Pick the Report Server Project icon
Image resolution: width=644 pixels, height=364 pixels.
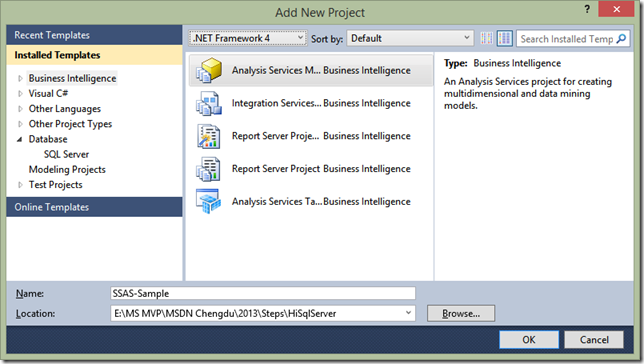(209, 169)
